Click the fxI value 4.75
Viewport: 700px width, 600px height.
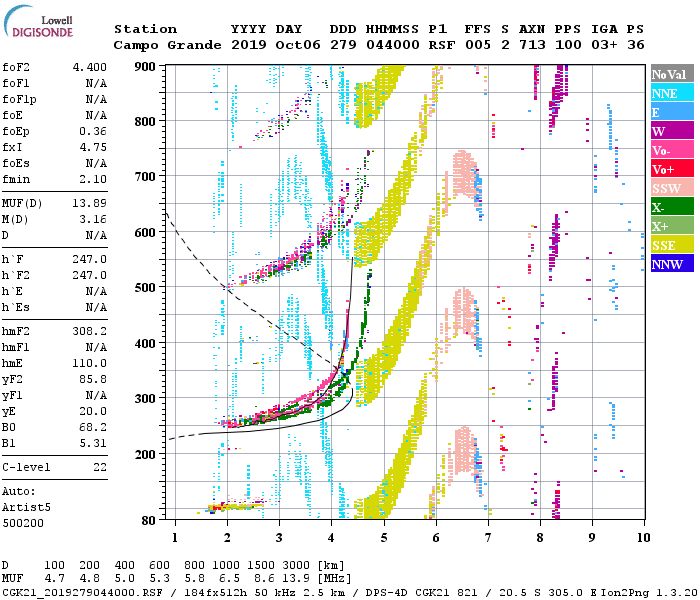click(93, 147)
